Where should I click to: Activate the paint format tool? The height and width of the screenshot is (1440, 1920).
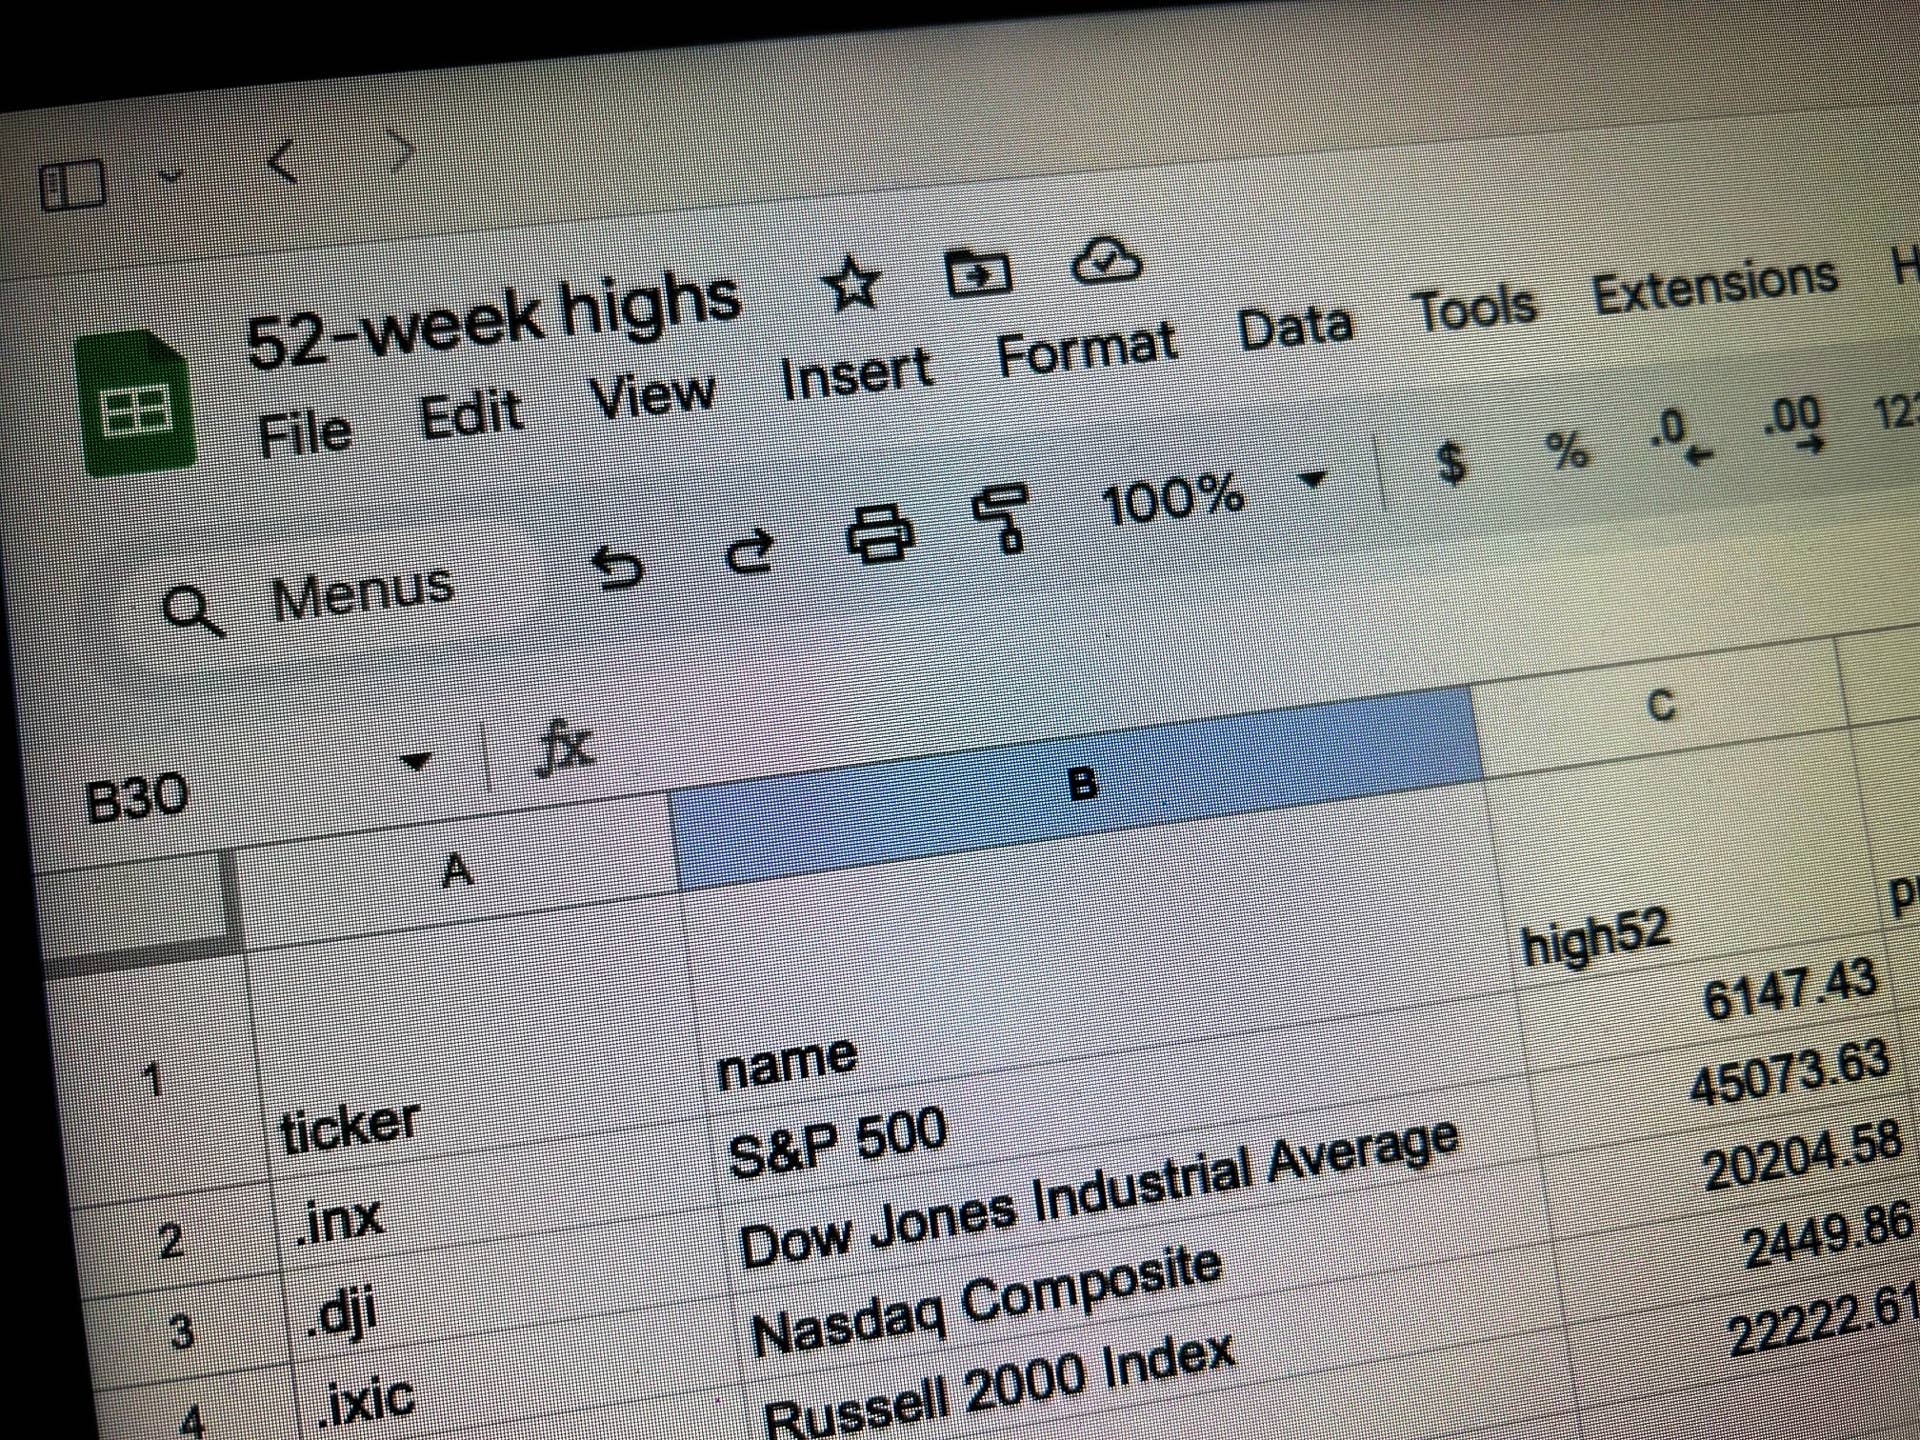1002,516
